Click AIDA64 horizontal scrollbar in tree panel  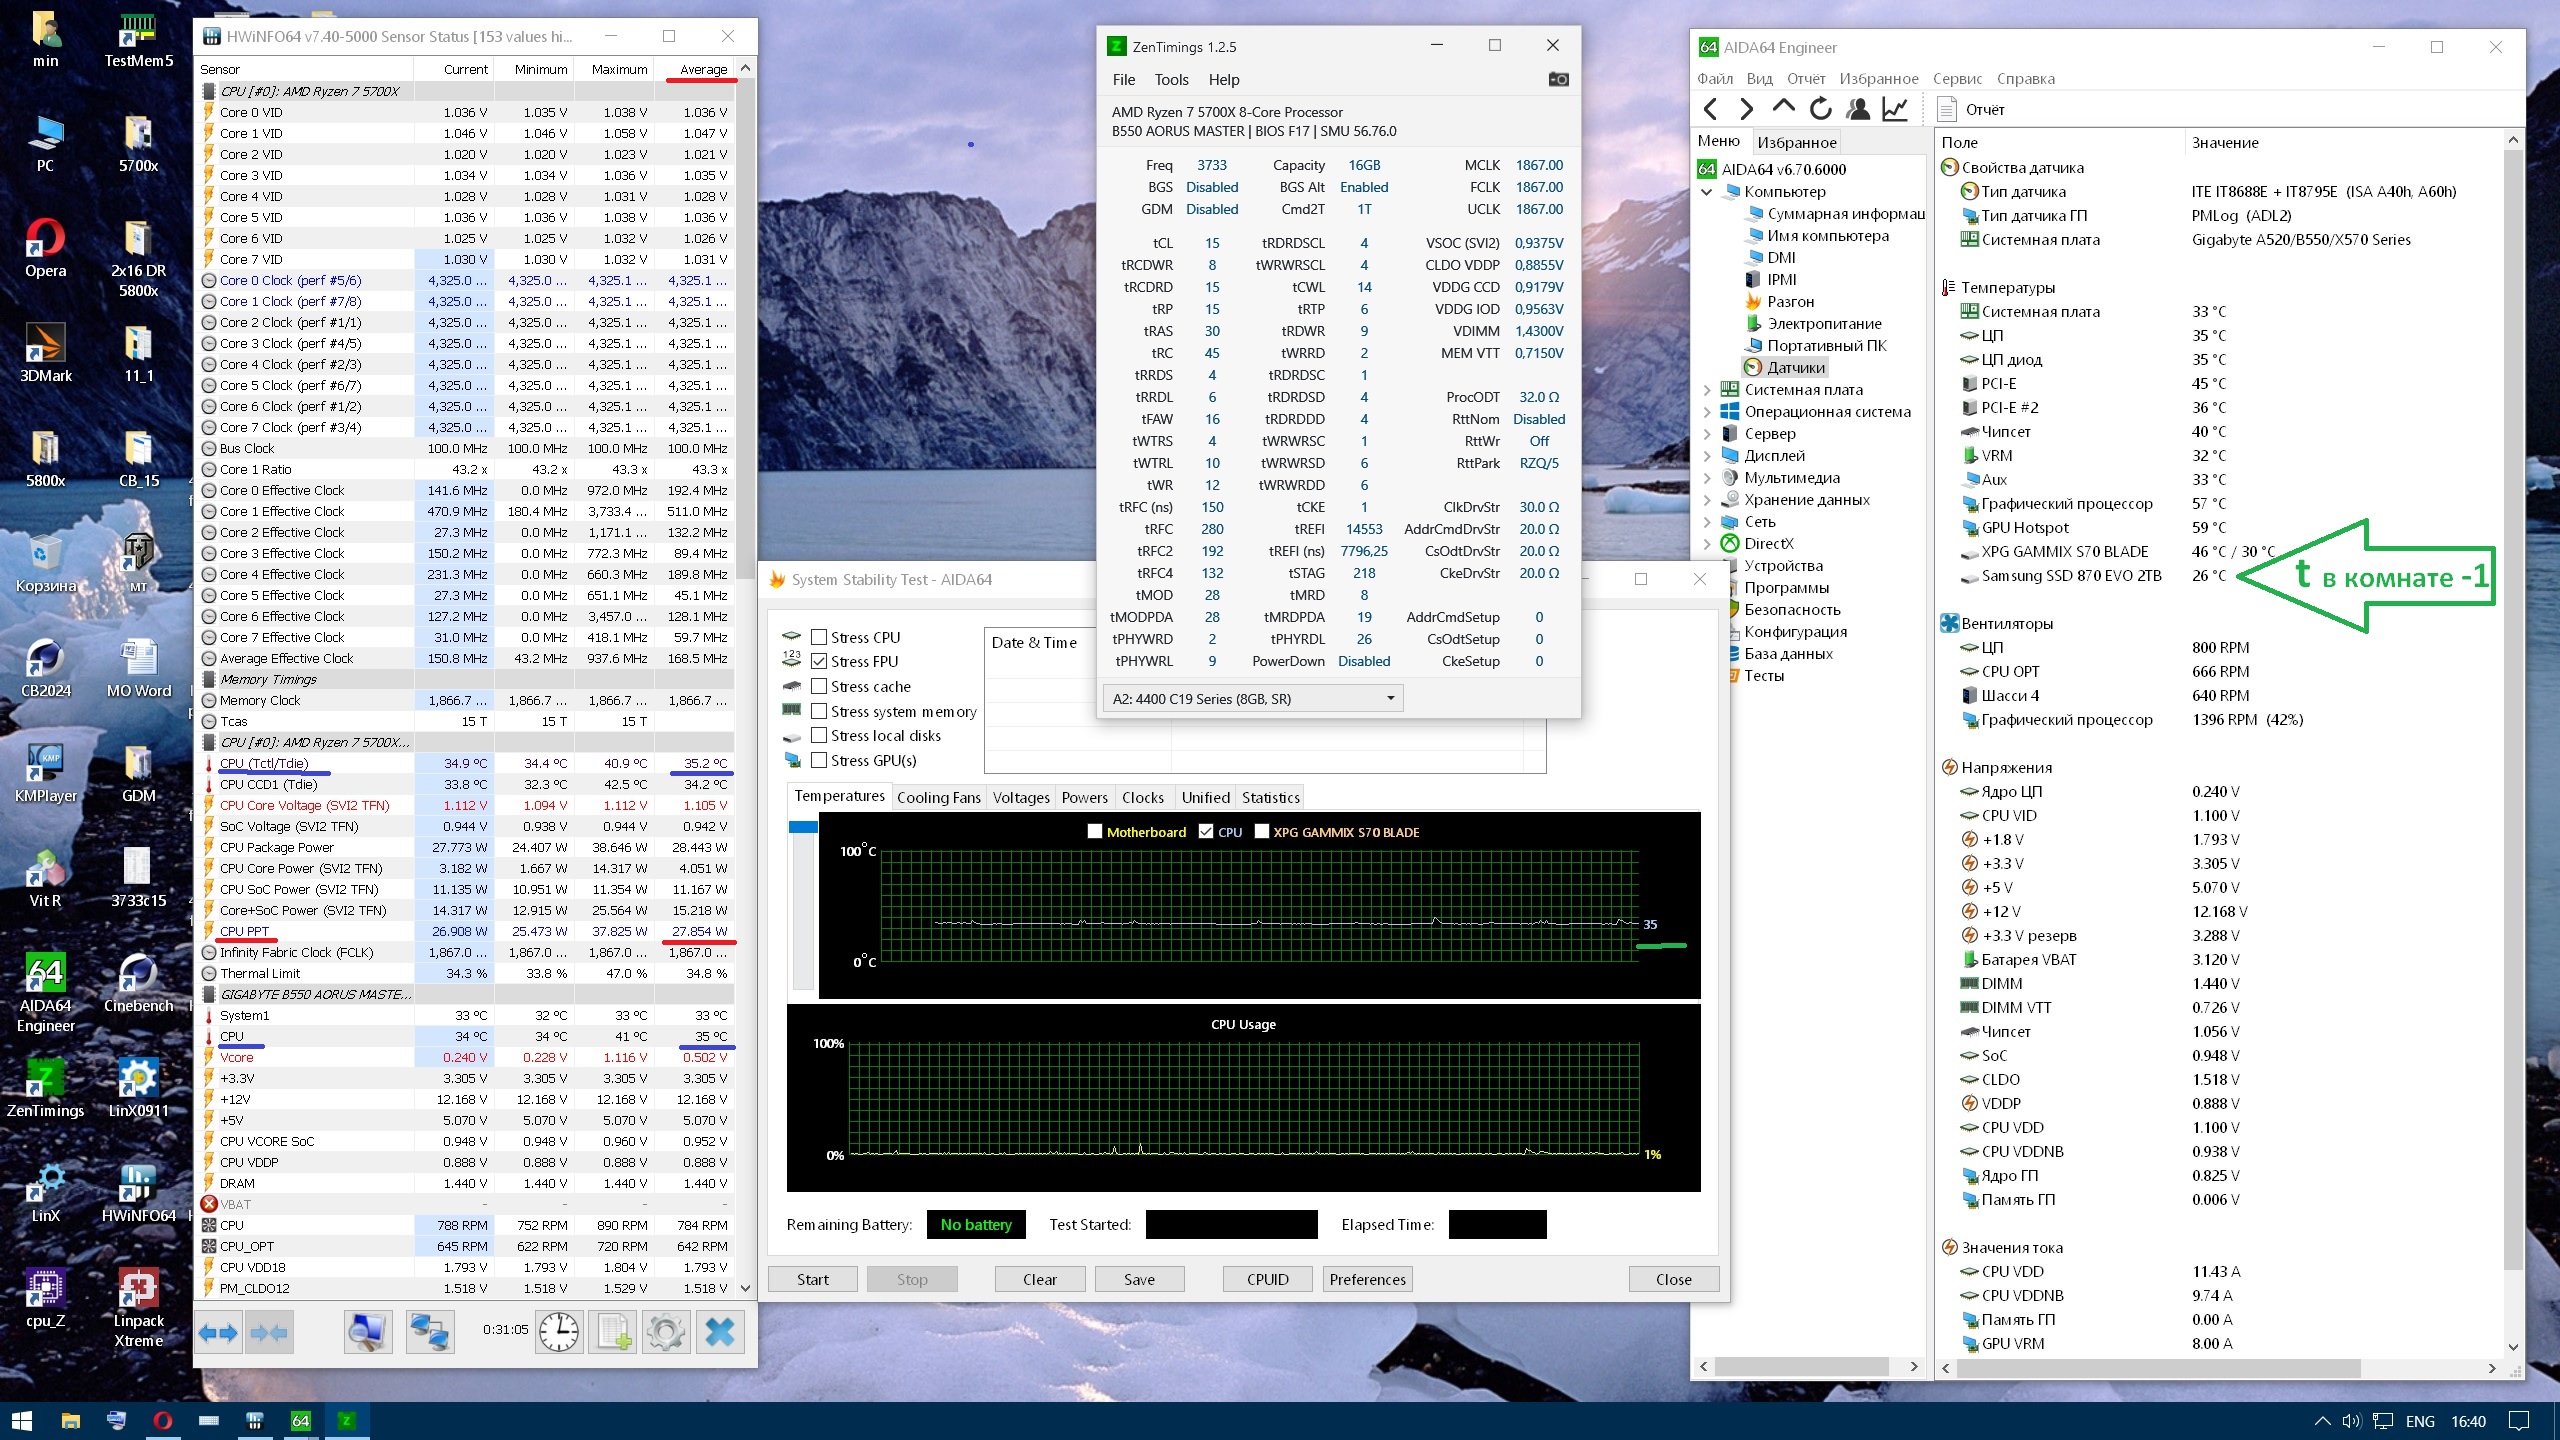coord(1800,1366)
